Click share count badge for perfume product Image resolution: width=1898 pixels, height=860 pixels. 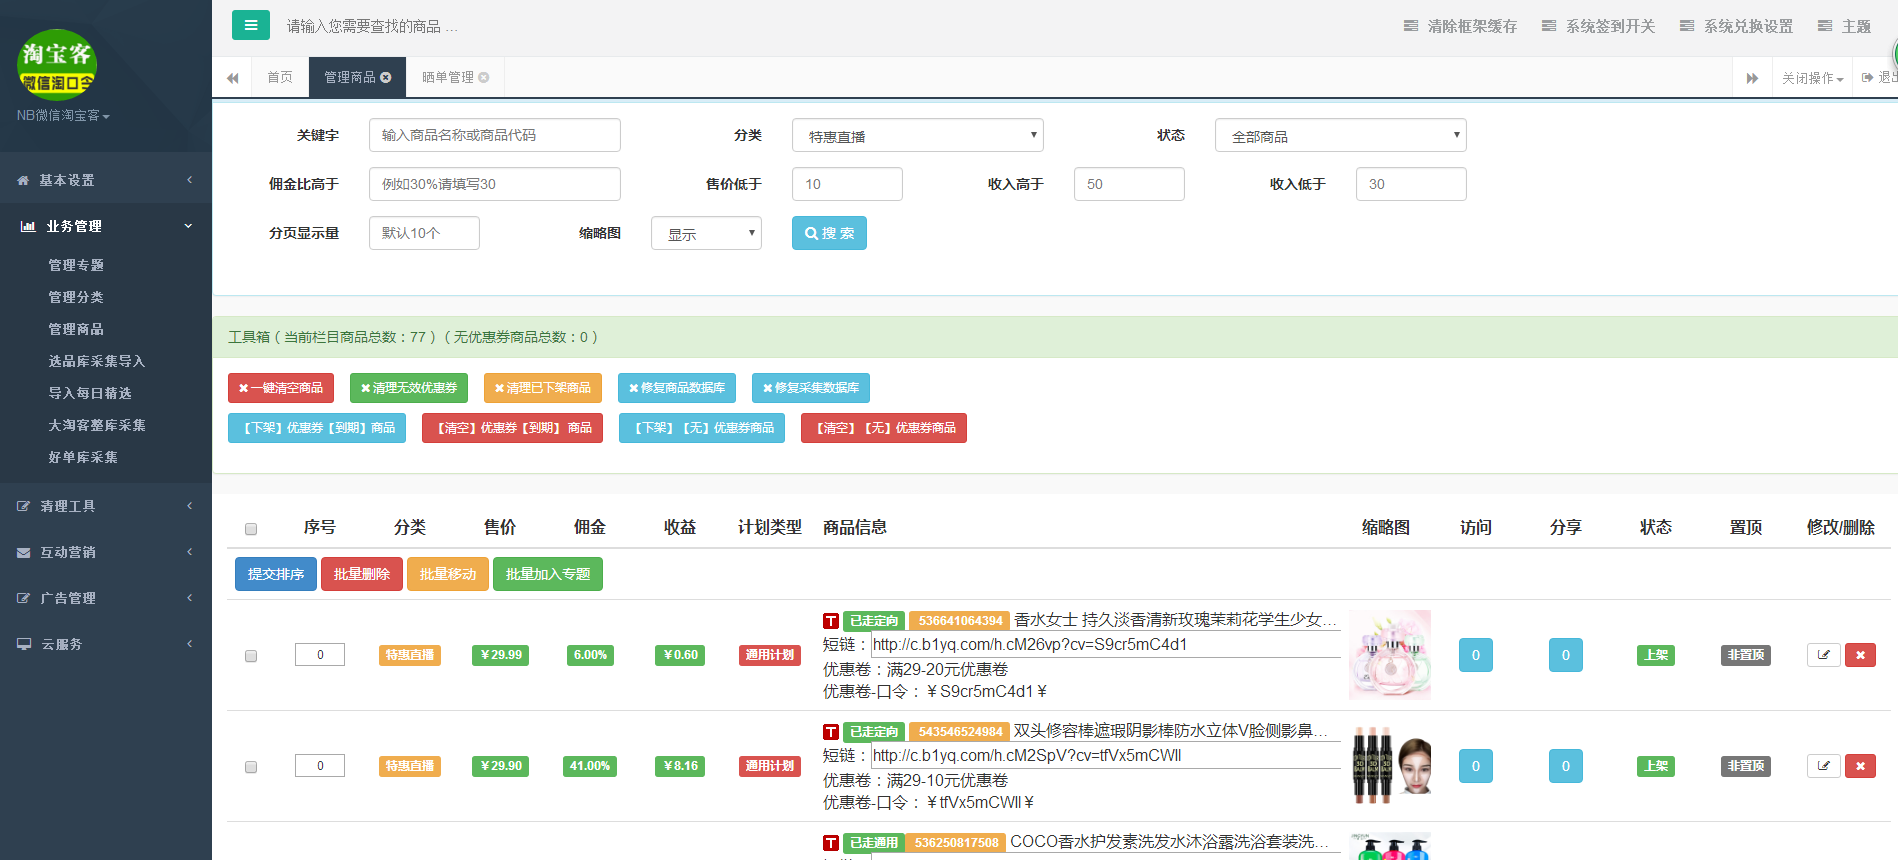pos(1566,655)
